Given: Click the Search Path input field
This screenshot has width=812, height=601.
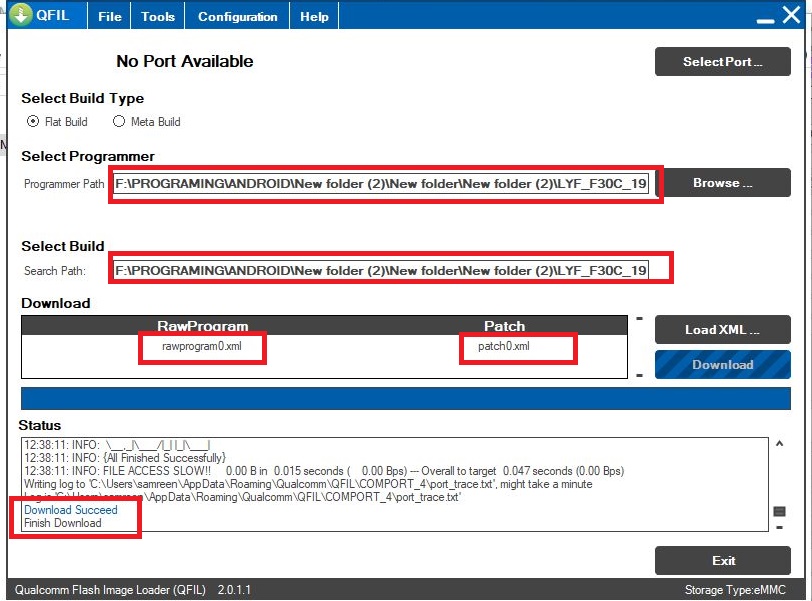Looking at the screenshot, I should [x=381, y=270].
